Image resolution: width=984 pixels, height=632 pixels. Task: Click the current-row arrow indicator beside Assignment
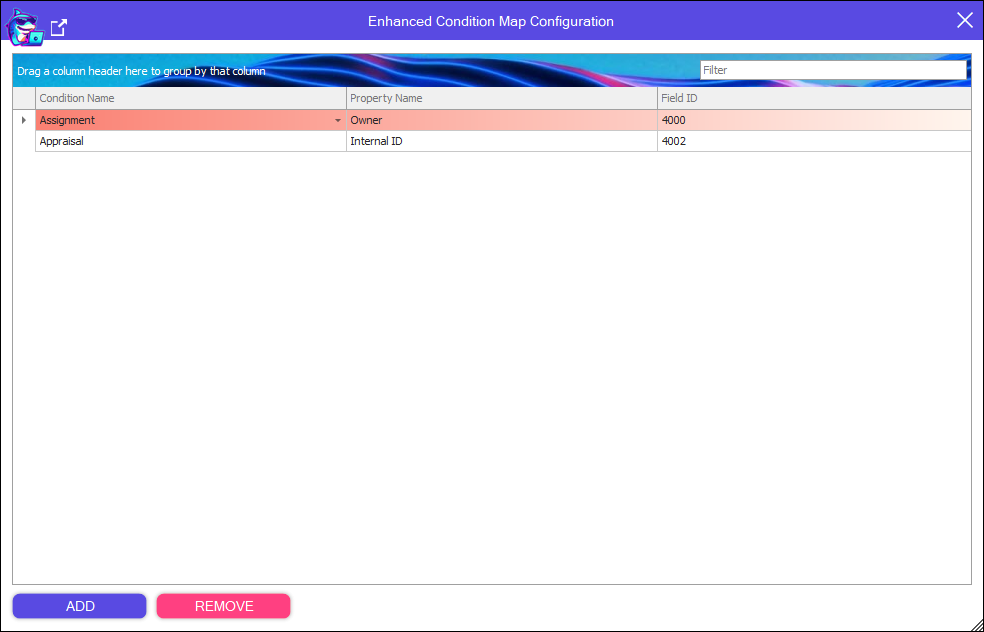[x=24, y=120]
